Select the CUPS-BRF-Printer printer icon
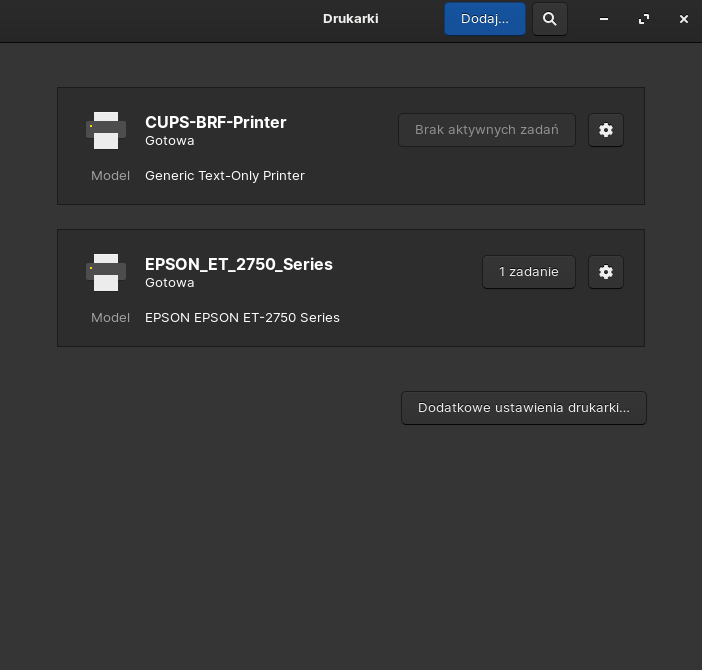702x670 pixels. coord(106,130)
